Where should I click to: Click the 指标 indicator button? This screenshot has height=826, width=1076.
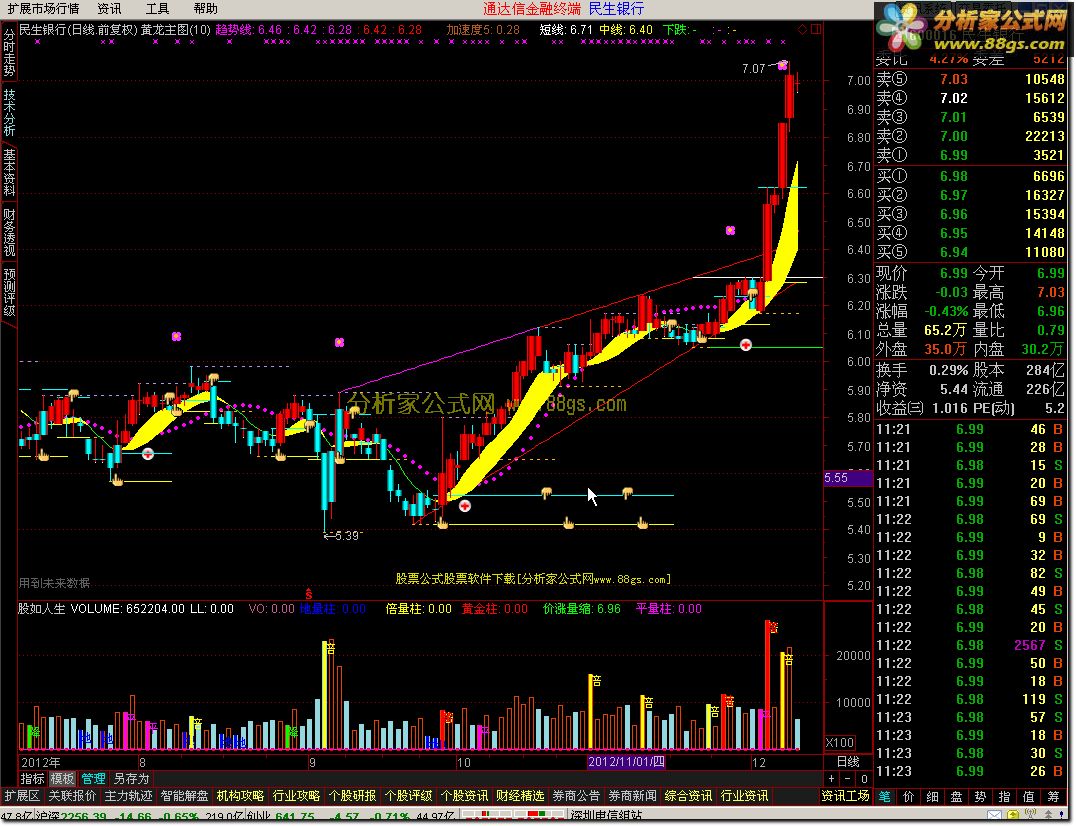pyautogui.click(x=32, y=779)
